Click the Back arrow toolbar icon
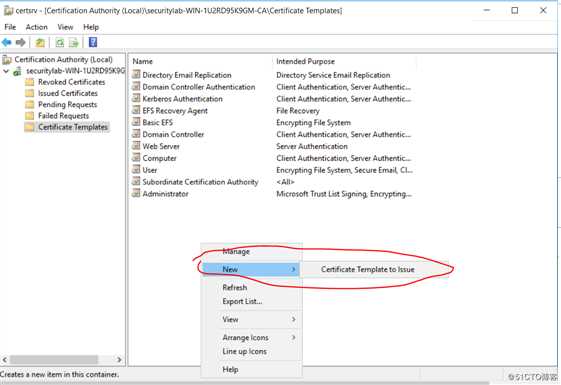The width and height of the screenshot is (561, 385). click(6, 43)
